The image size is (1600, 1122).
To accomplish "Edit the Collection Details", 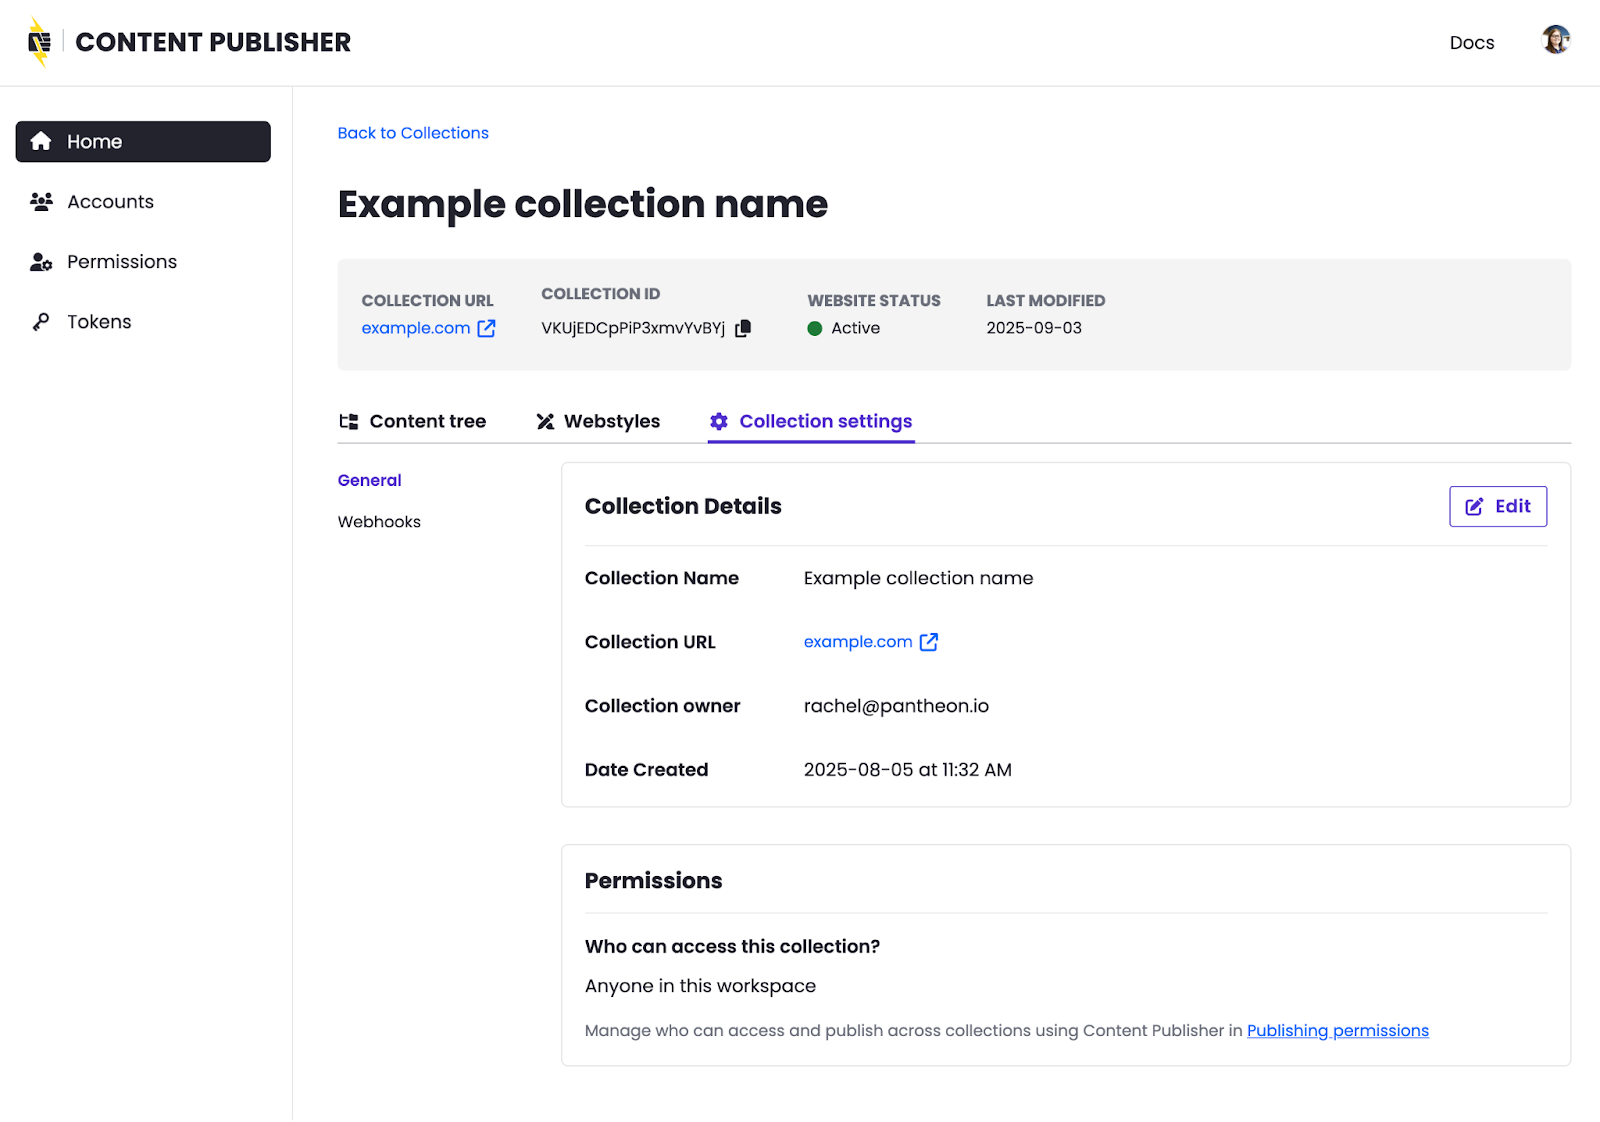I will click(x=1497, y=506).
